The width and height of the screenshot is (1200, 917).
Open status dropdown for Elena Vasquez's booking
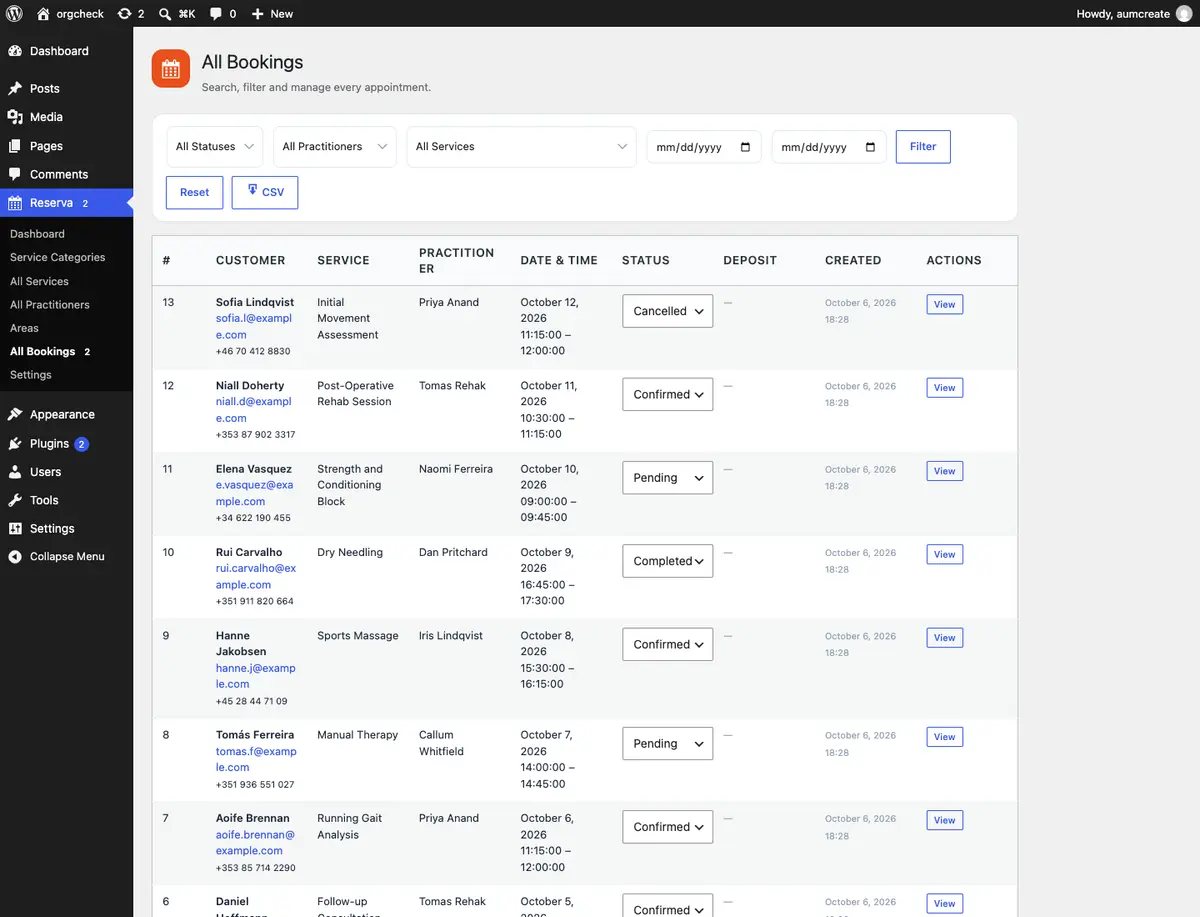pyautogui.click(x=668, y=478)
